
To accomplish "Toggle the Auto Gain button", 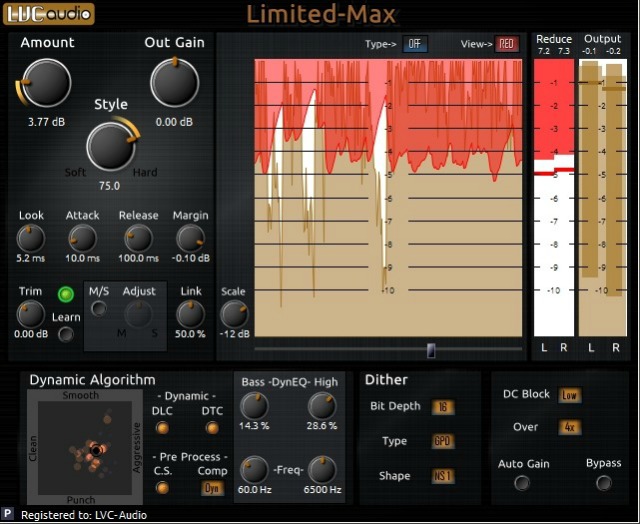I will [x=522, y=483].
